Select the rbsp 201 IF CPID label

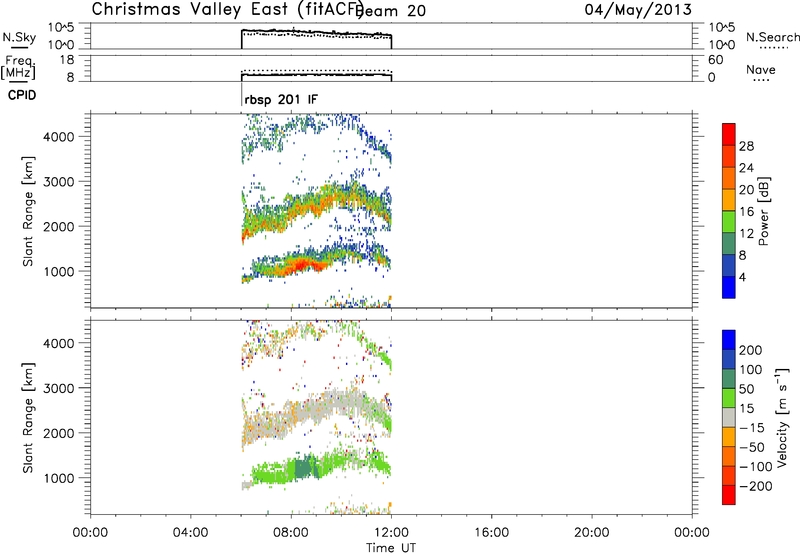pyautogui.click(x=281, y=99)
